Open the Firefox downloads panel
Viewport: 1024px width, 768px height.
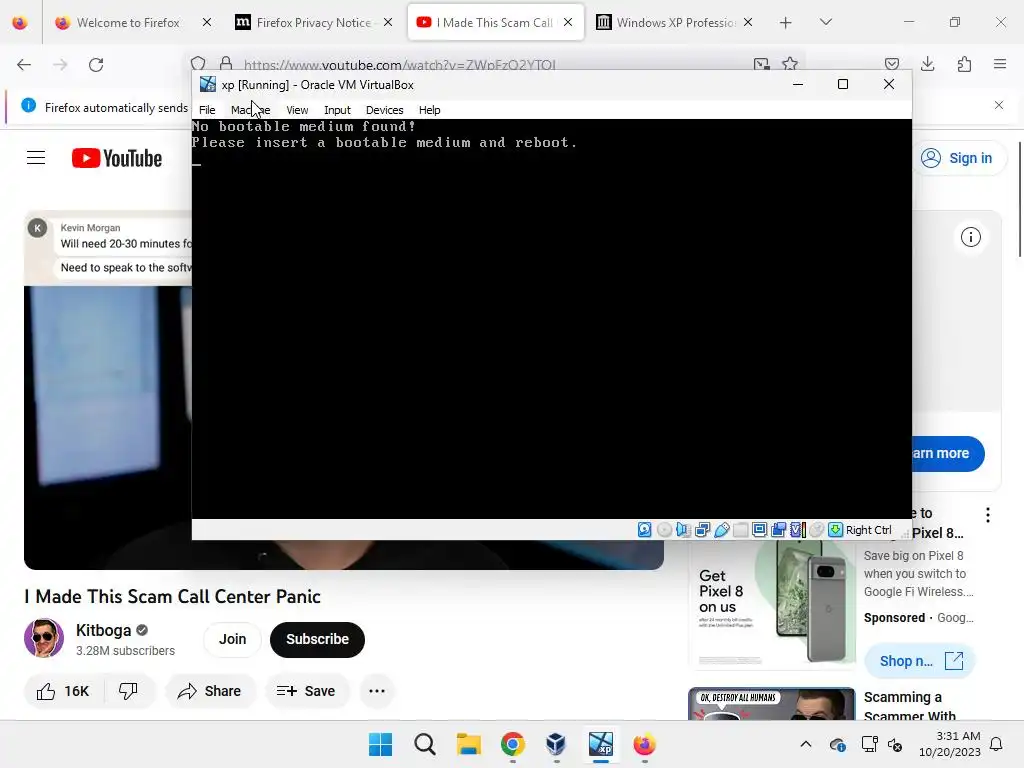(x=927, y=64)
